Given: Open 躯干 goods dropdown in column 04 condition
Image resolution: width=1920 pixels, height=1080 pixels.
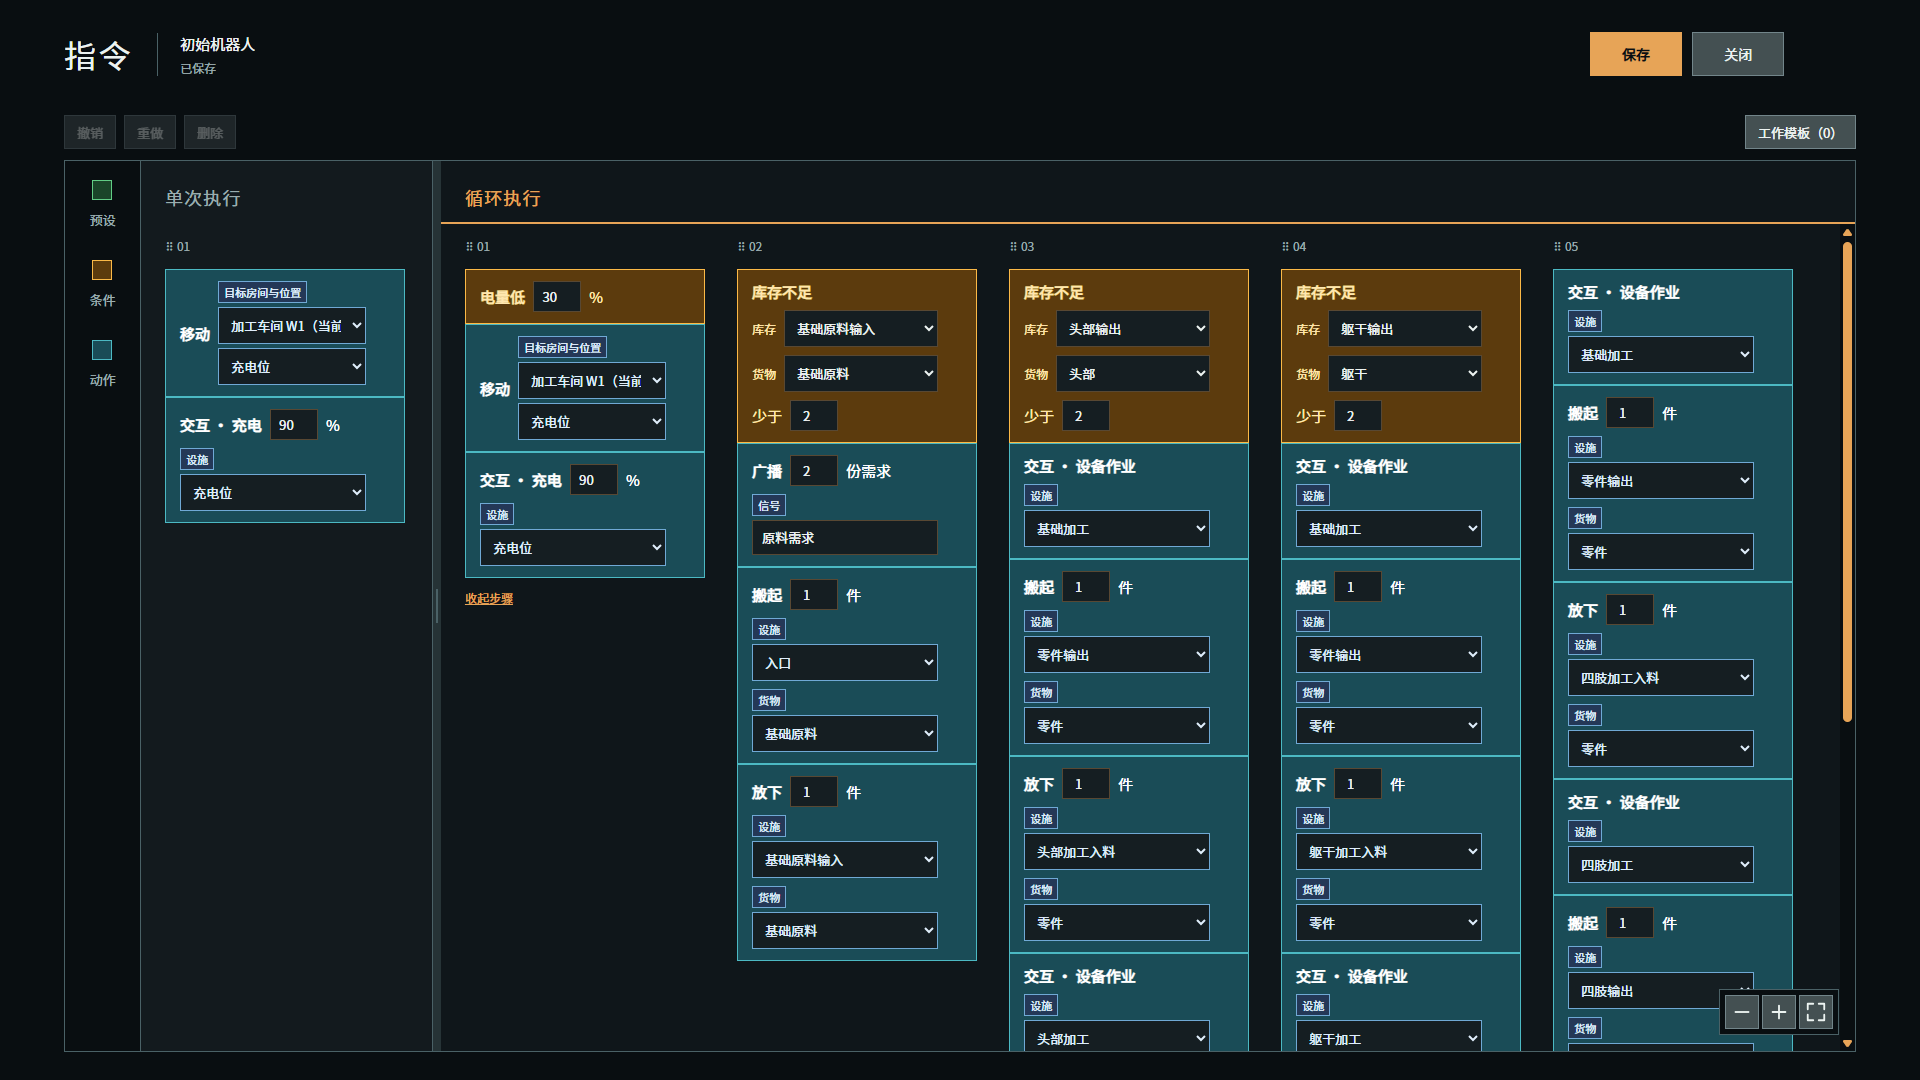Looking at the screenshot, I should pos(1405,373).
